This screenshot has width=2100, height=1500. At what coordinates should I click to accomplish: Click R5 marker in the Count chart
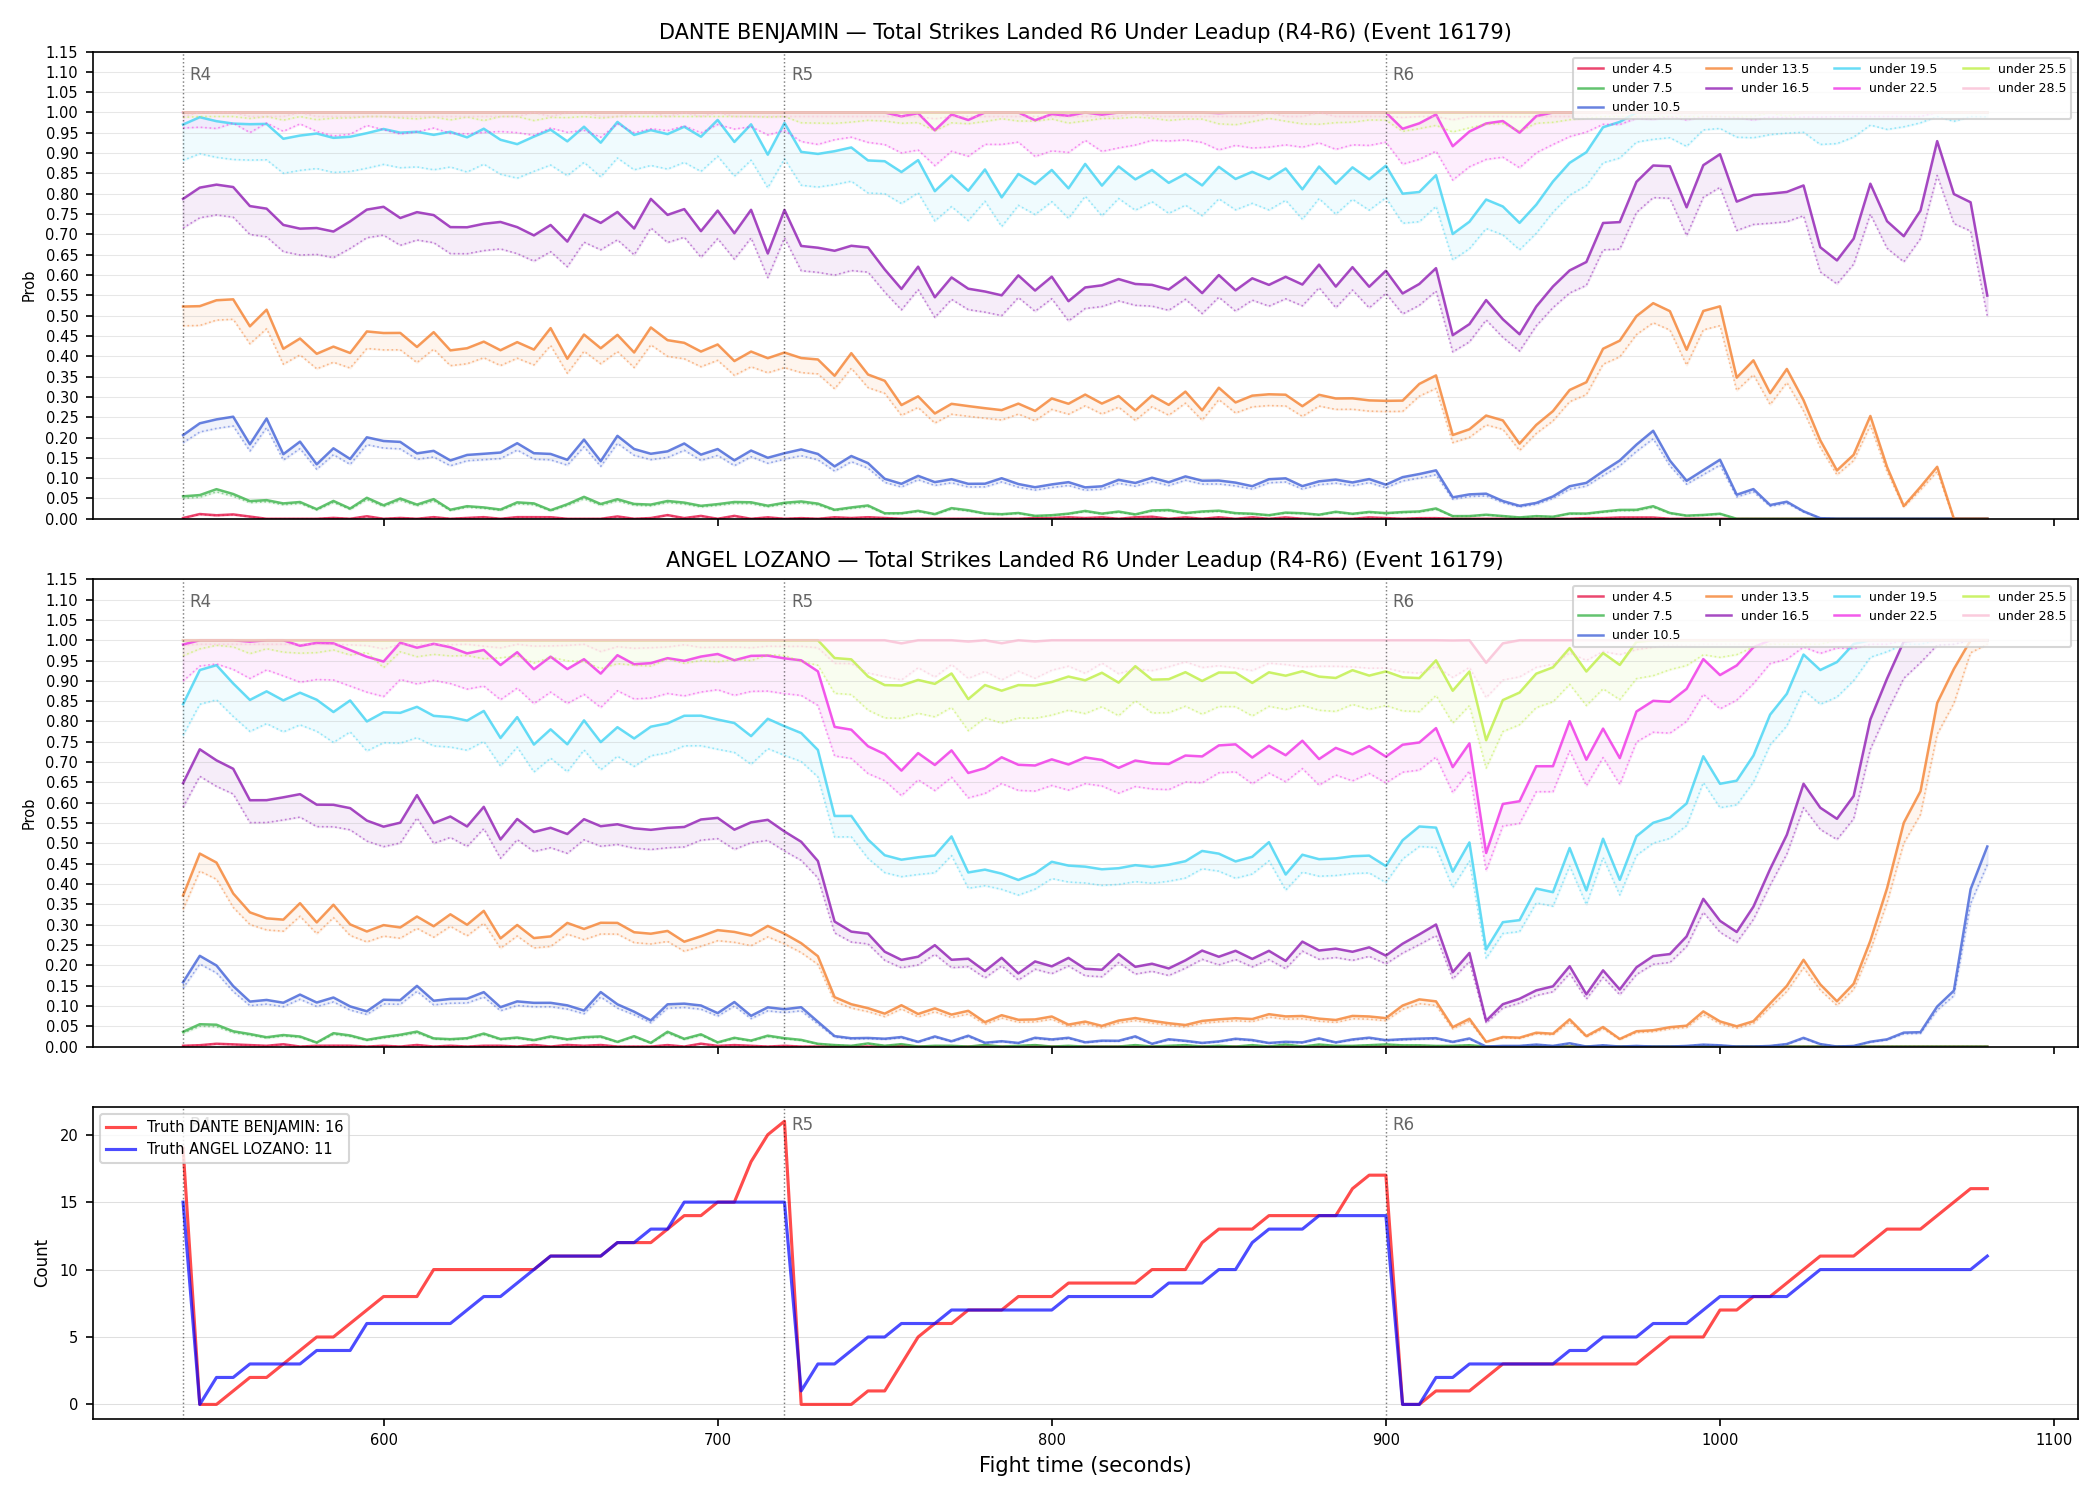point(802,1124)
